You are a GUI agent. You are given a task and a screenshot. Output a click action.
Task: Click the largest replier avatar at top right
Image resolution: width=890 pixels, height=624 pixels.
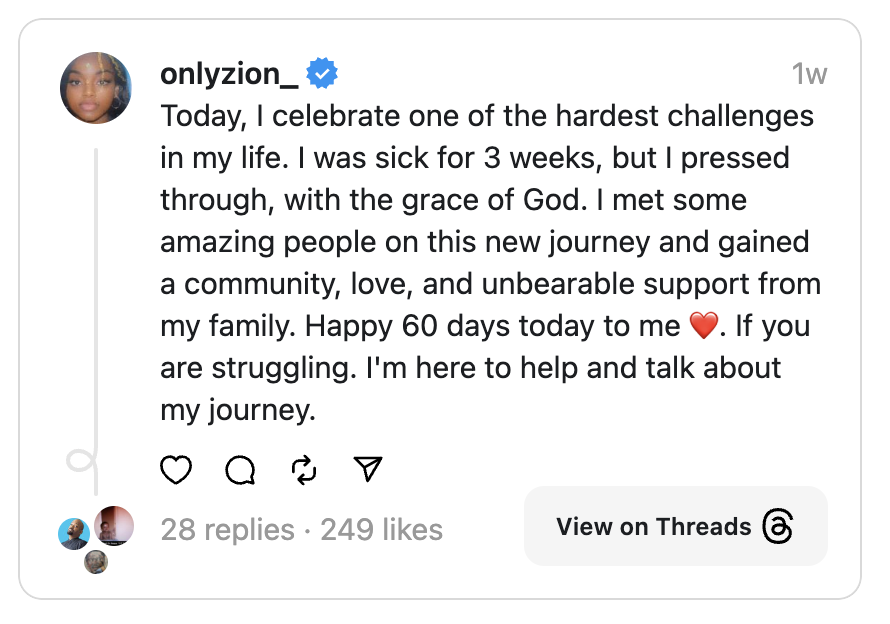114,525
